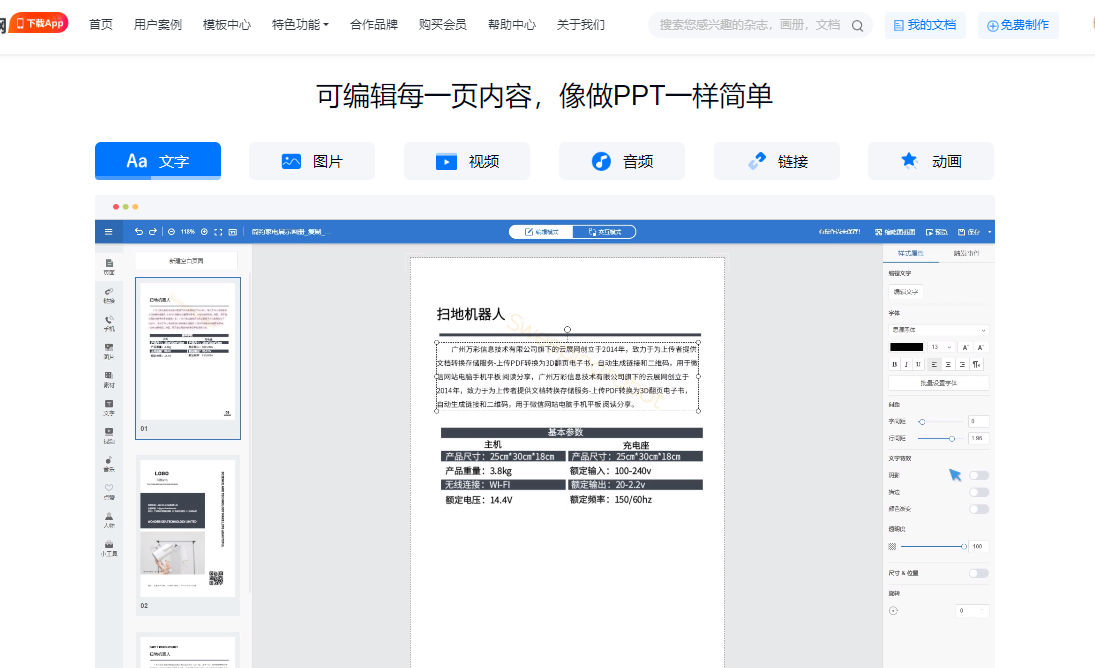This screenshot has width=1095, height=668.
Task: Open the 思源黑体 font family dropdown
Action: [936, 329]
